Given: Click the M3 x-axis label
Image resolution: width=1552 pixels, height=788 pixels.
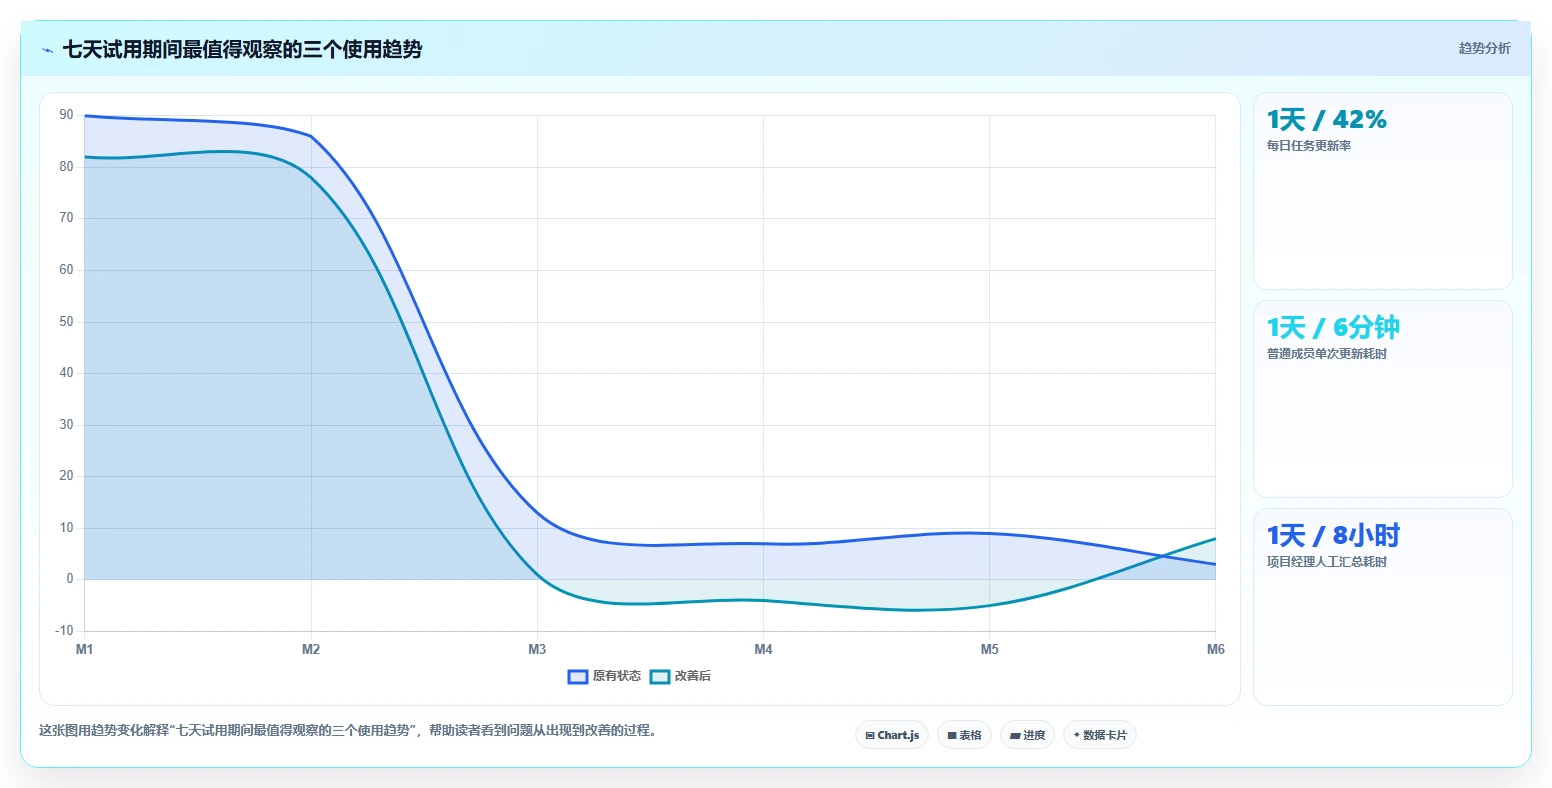Looking at the screenshot, I should tap(537, 650).
